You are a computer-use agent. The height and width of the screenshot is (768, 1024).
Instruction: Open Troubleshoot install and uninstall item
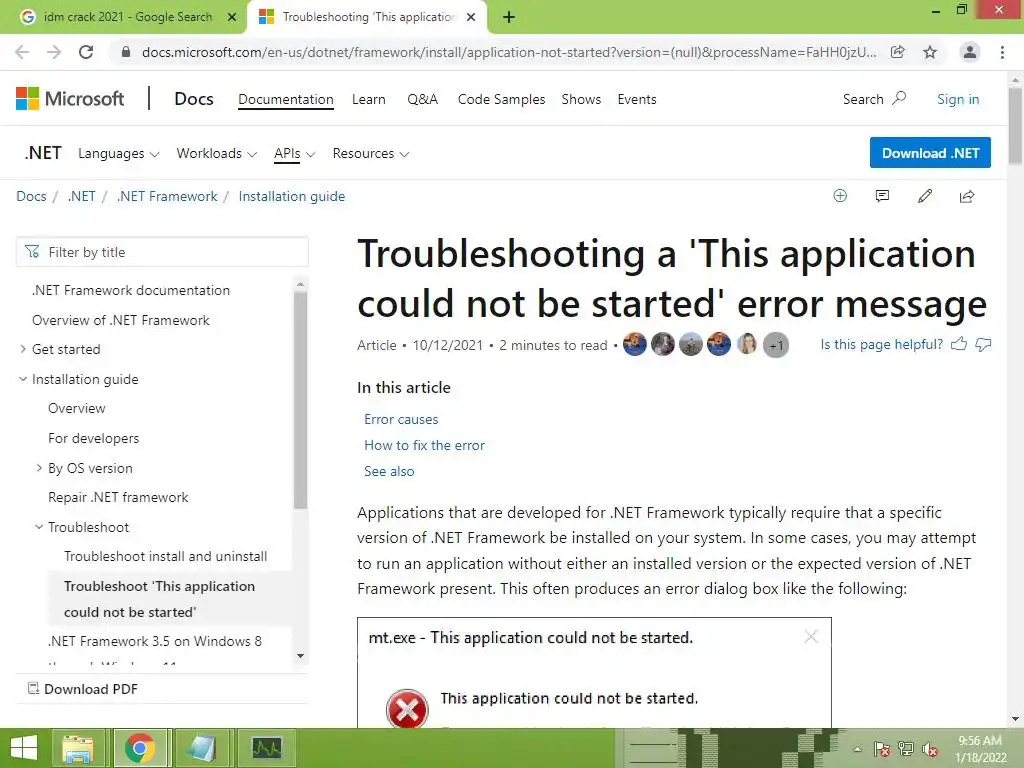(165, 556)
